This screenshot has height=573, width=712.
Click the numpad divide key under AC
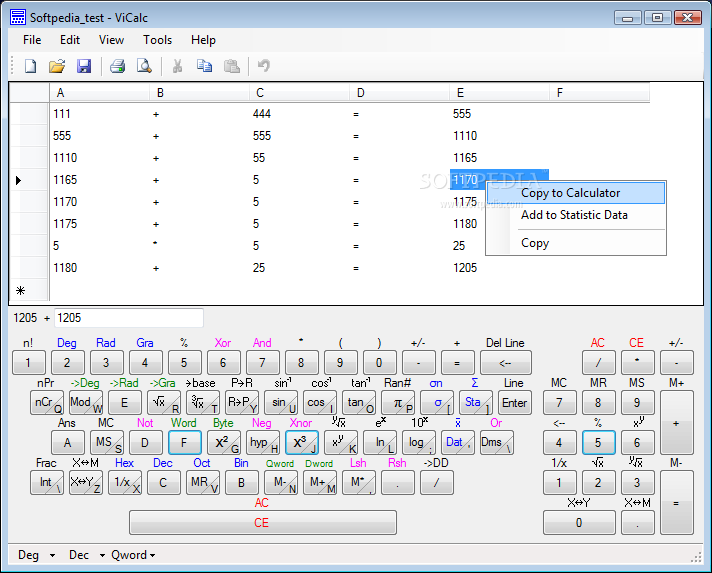599,363
